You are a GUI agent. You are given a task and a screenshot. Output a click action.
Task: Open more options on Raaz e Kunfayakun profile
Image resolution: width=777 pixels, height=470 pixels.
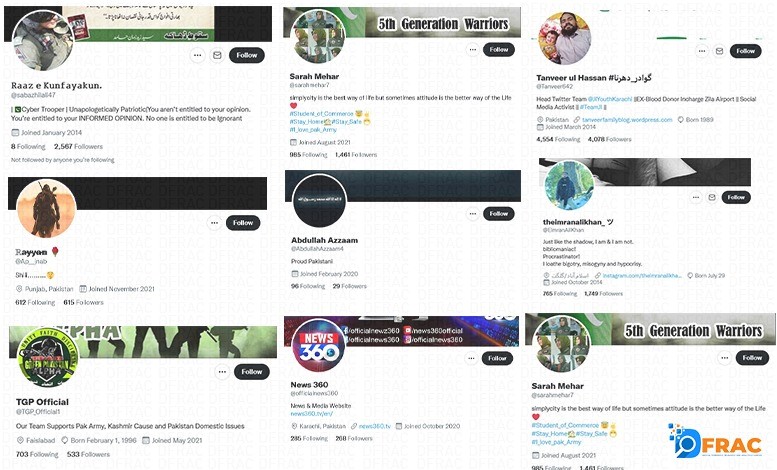coord(197,55)
